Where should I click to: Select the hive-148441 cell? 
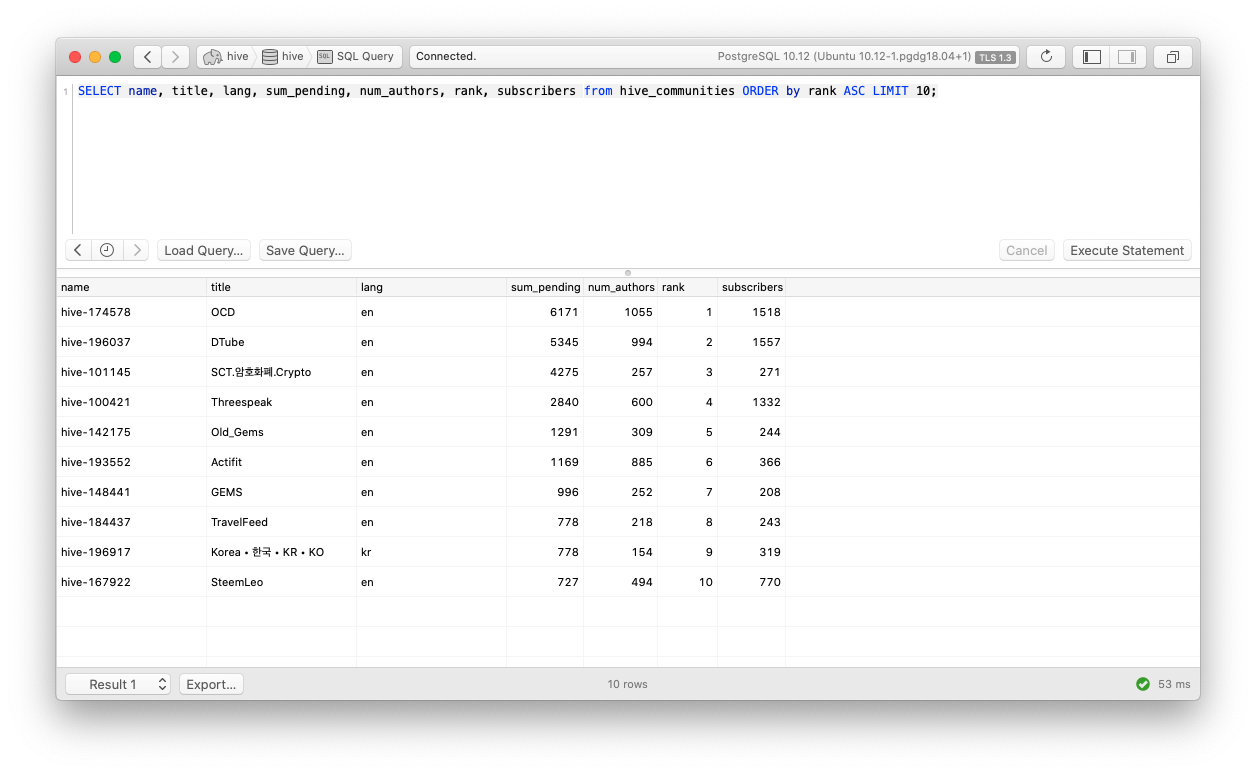(x=131, y=492)
